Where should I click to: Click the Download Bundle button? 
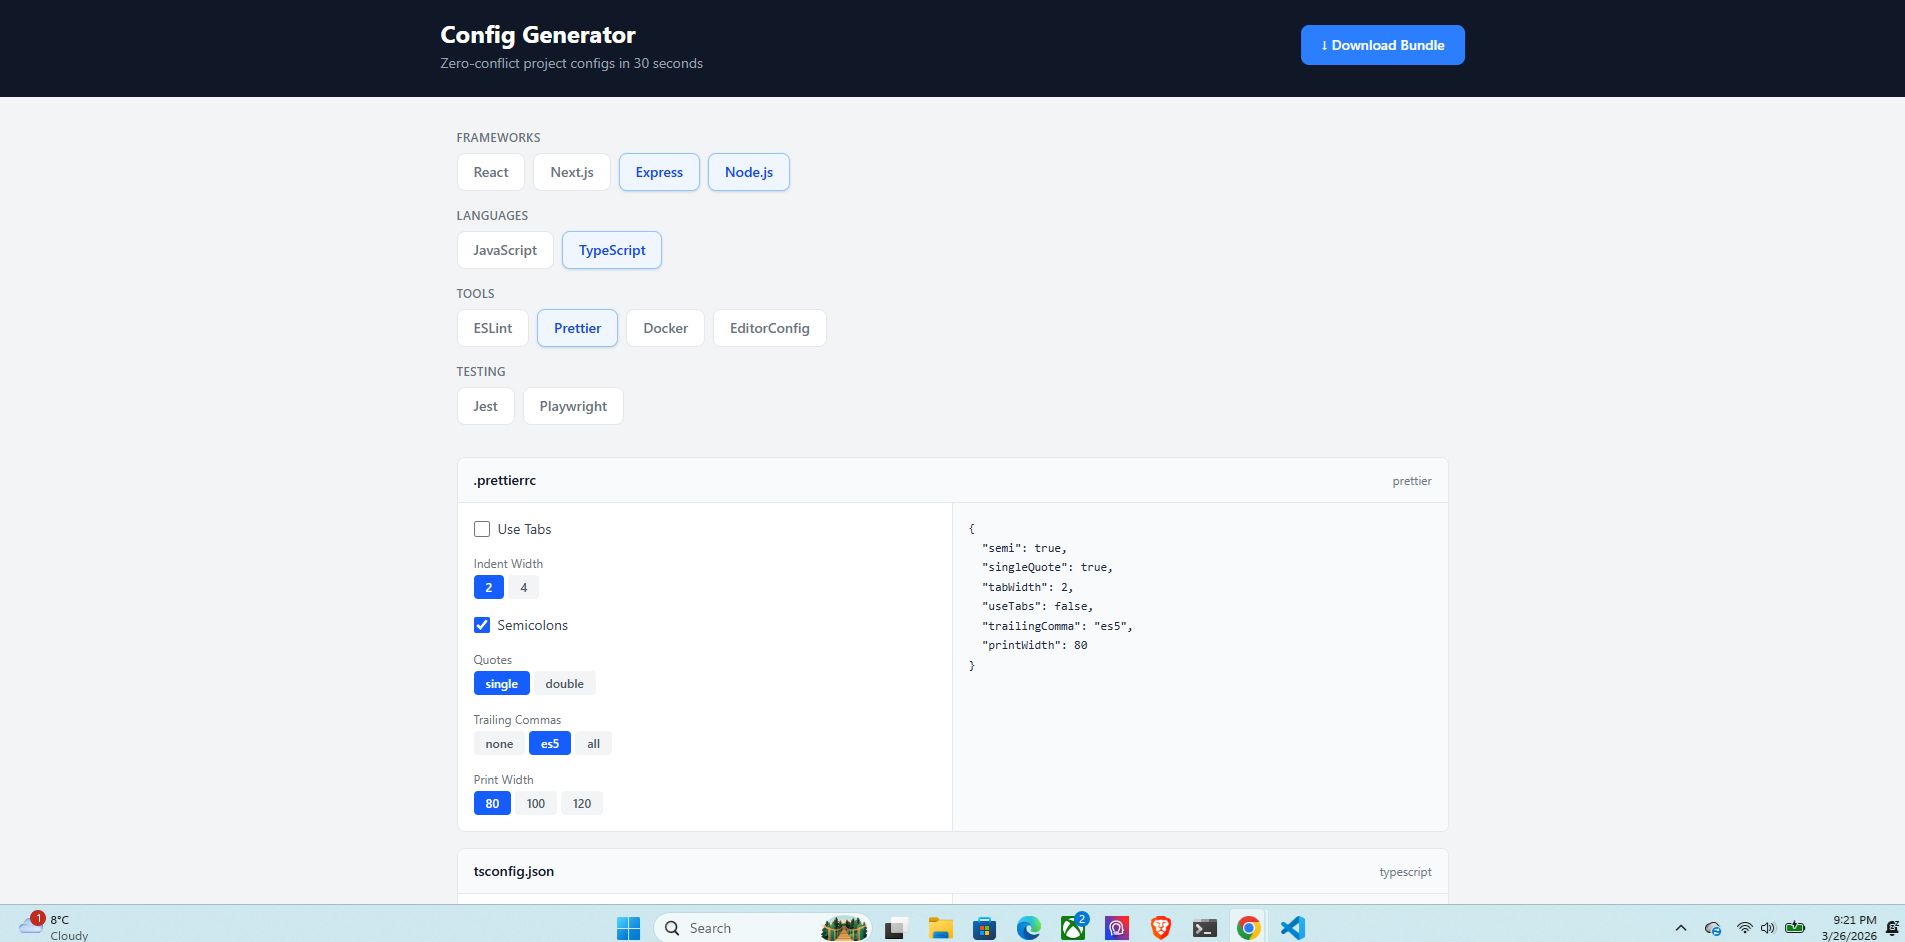pos(1382,45)
